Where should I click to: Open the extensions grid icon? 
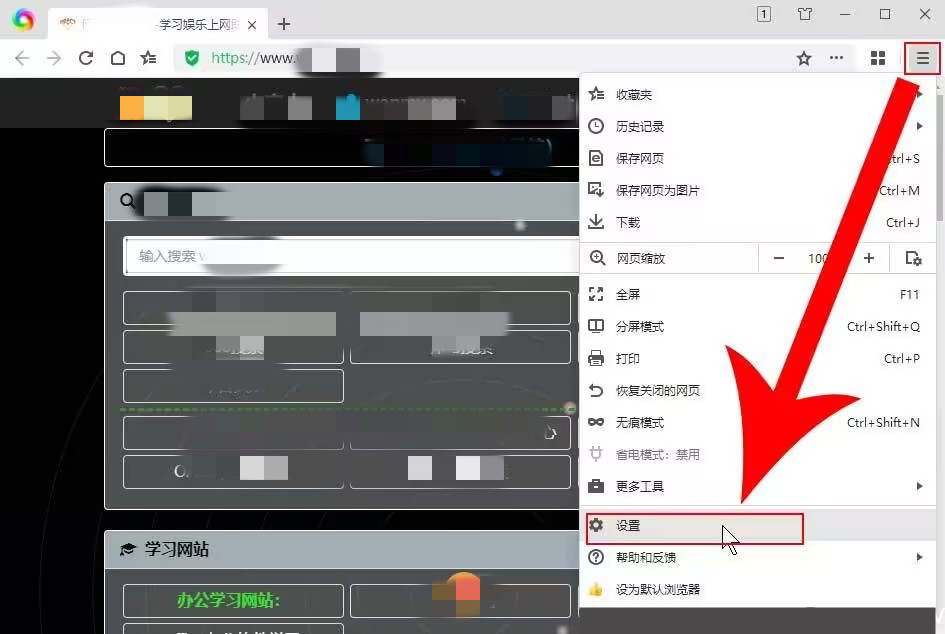point(878,58)
